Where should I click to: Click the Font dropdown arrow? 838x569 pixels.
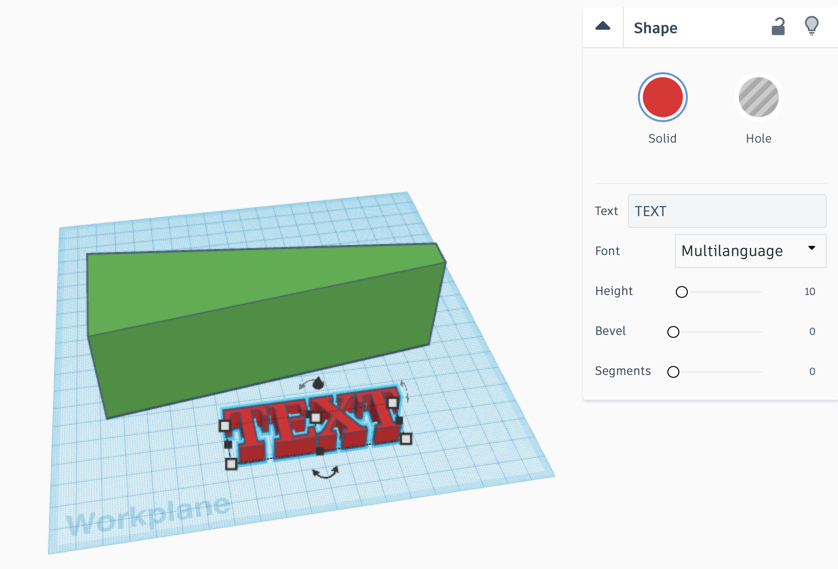(811, 248)
